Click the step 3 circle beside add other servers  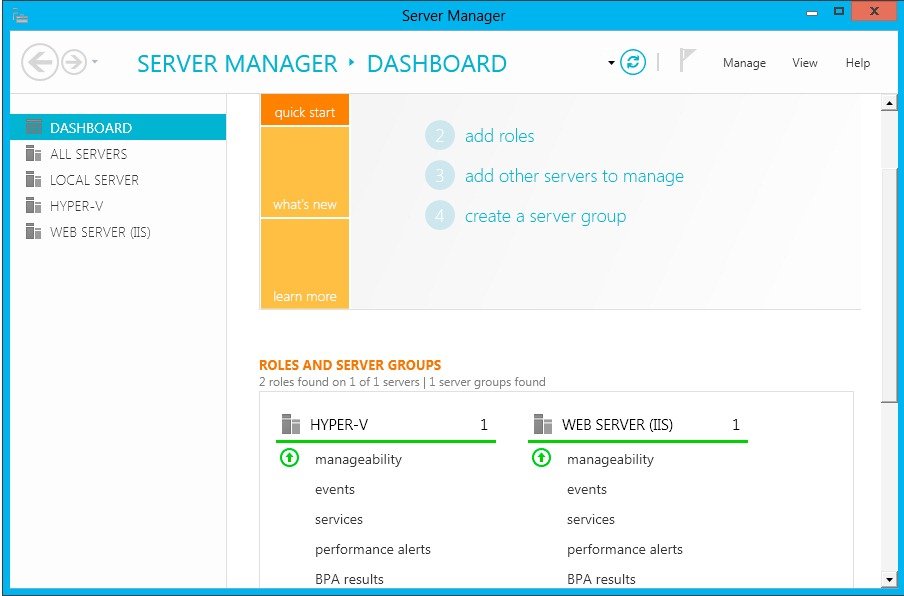440,175
